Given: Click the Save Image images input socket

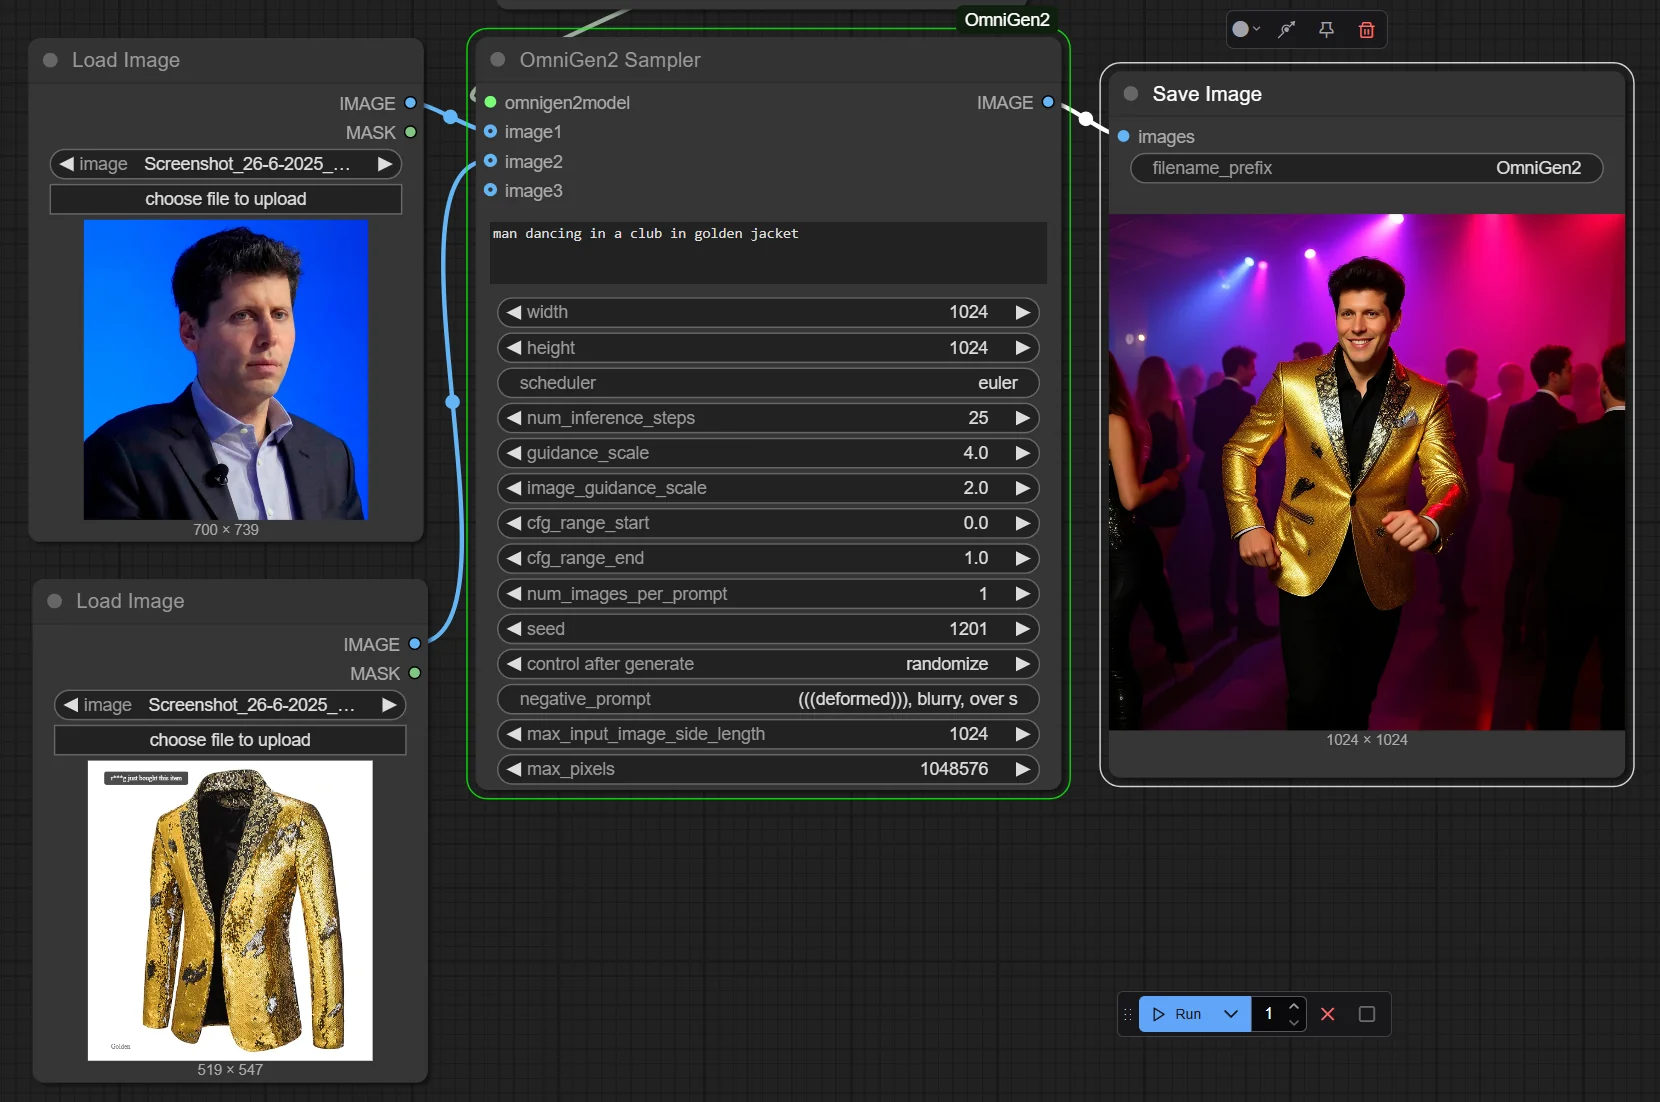Looking at the screenshot, I should pyautogui.click(x=1124, y=136).
